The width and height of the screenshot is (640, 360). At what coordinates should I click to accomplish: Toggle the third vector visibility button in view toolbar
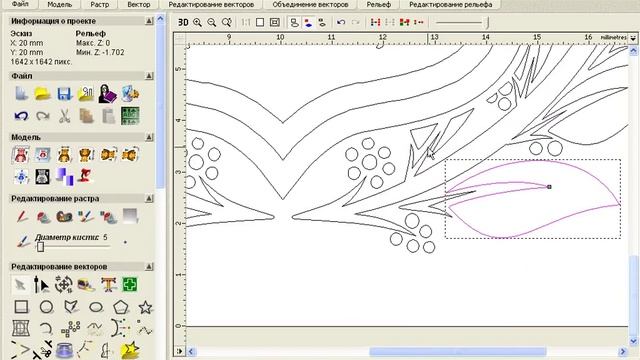[x=322, y=22]
